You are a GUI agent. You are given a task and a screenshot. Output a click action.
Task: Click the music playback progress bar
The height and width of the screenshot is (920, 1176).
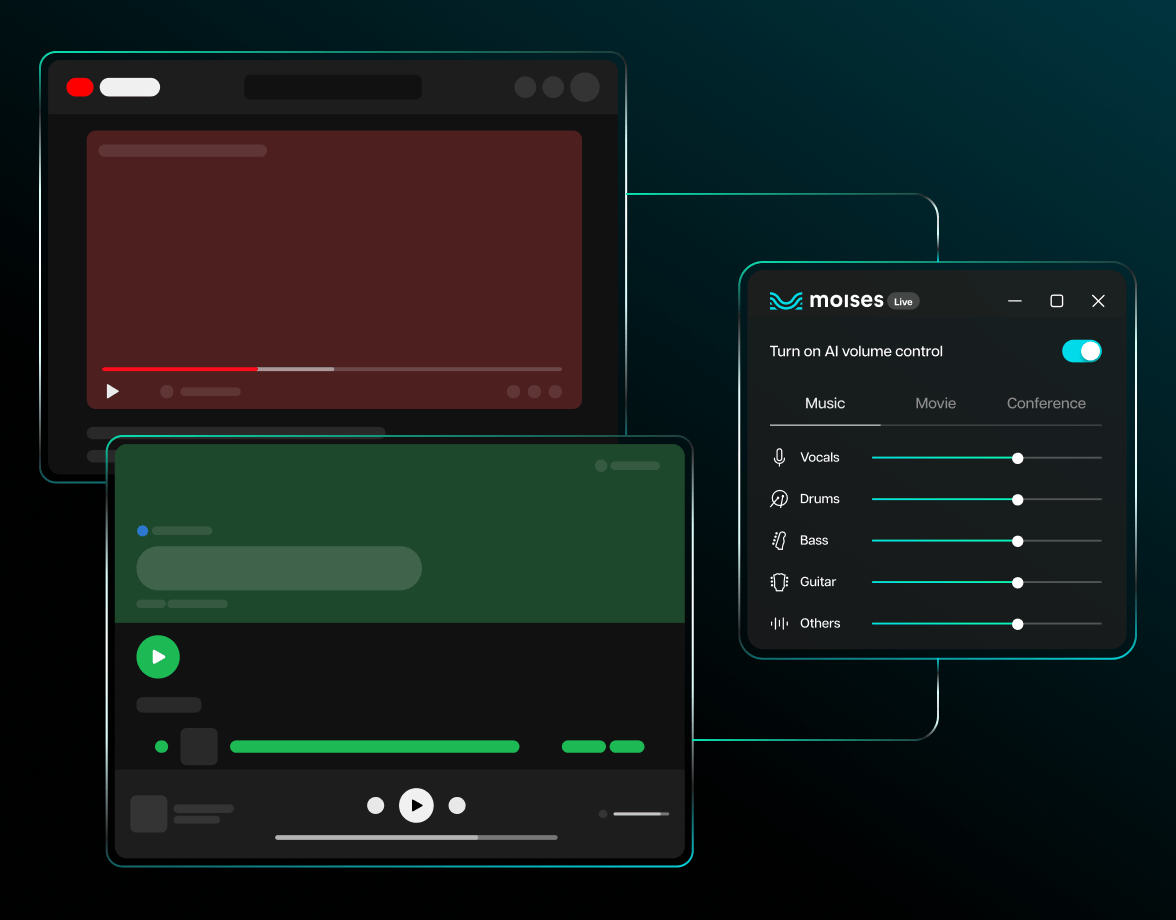pyautogui.click(x=416, y=838)
